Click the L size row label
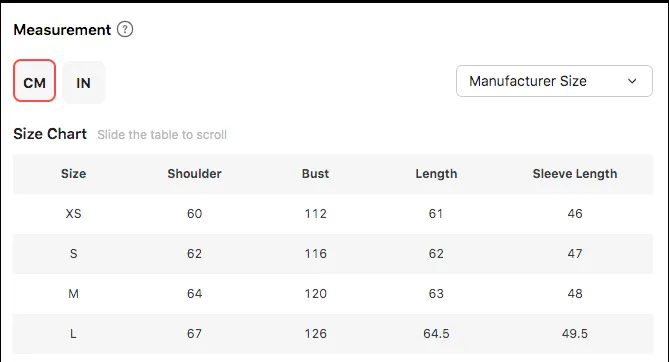This screenshot has width=669, height=362. point(73,334)
